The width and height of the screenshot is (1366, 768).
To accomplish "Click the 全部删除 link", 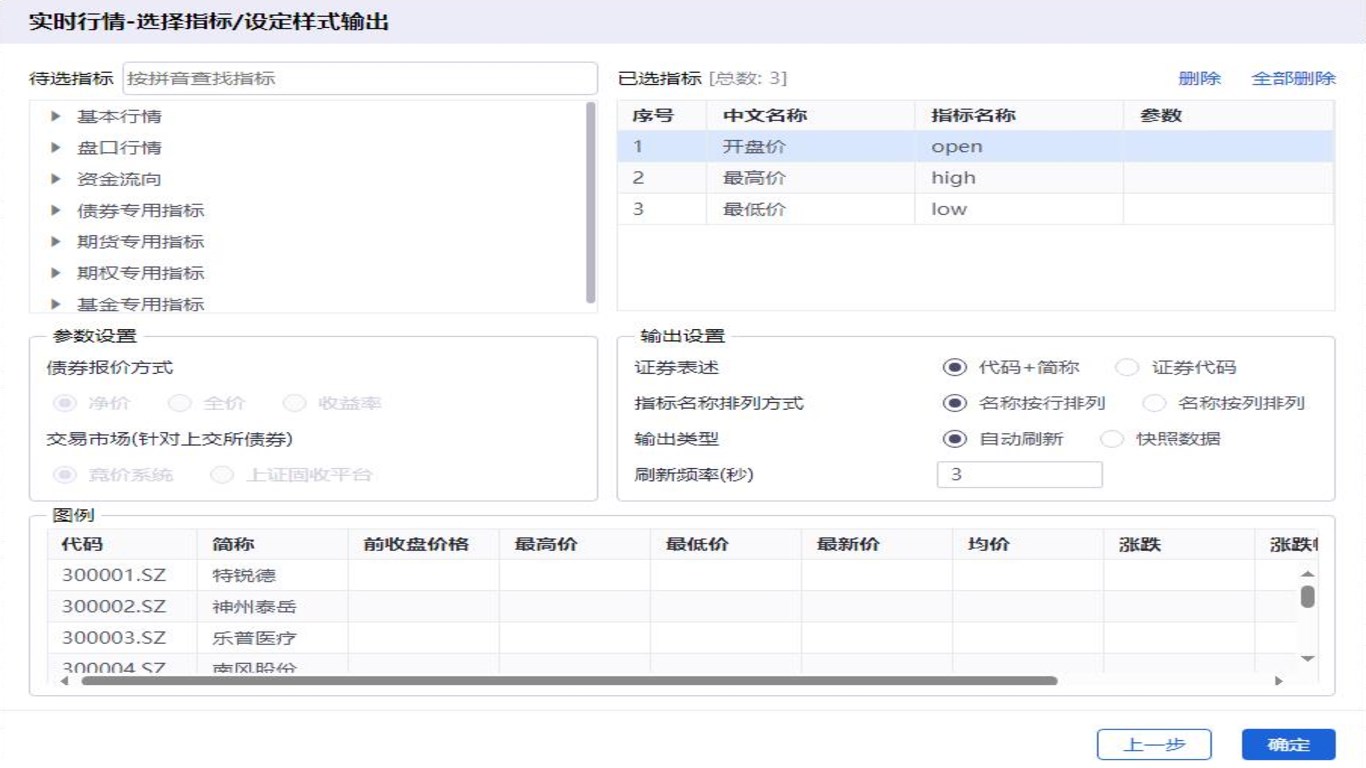I will coord(1293,78).
